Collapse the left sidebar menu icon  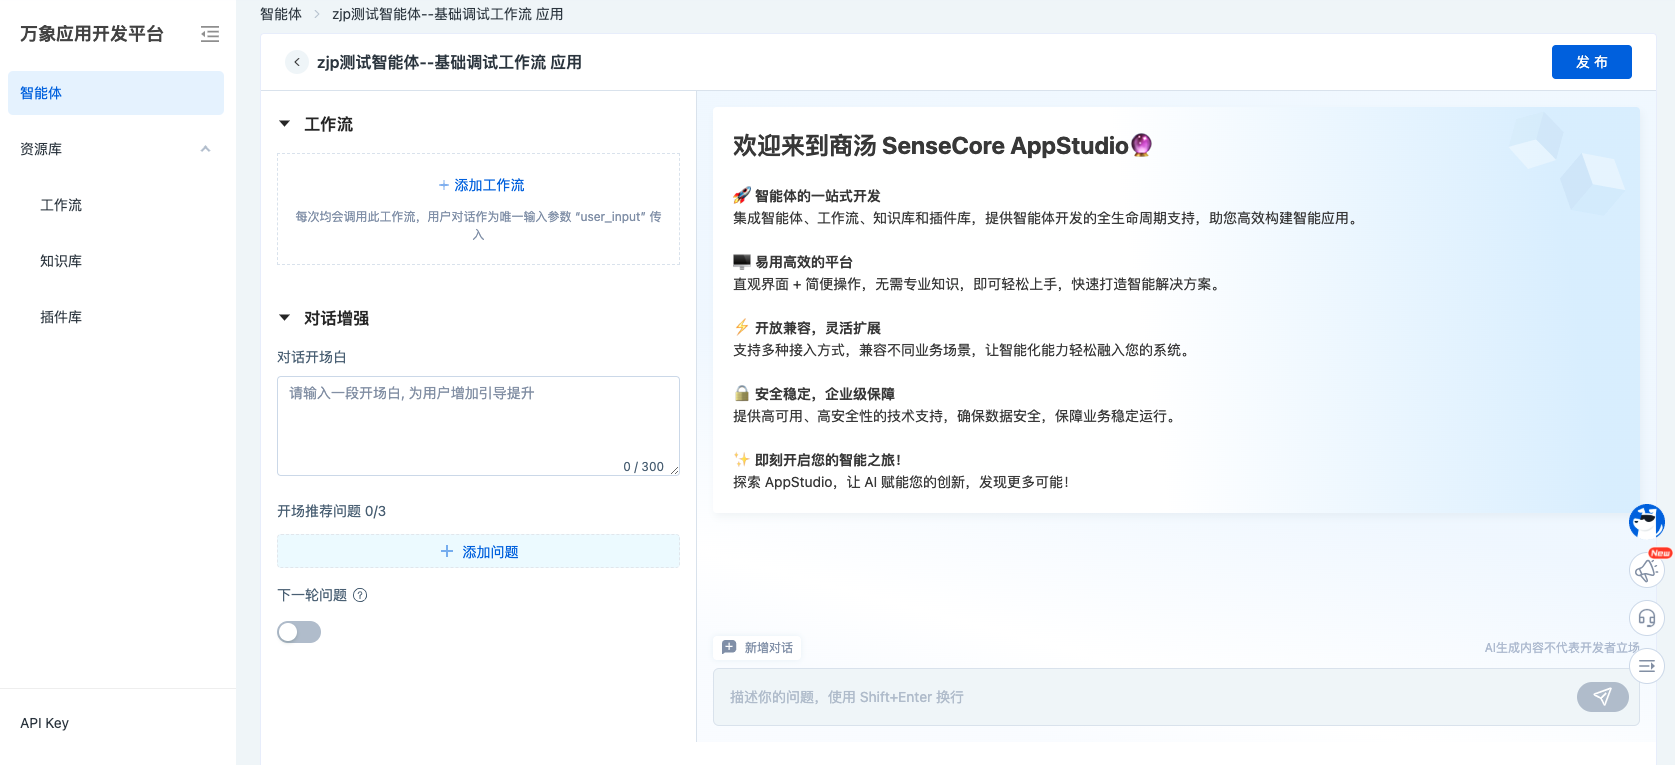(210, 34)
